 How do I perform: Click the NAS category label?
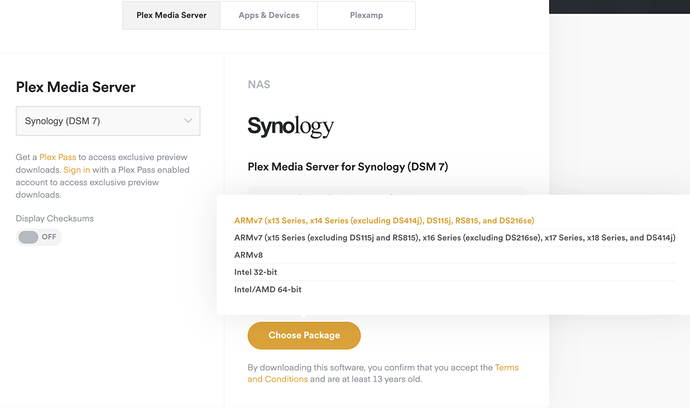click(x=259, y=85)
